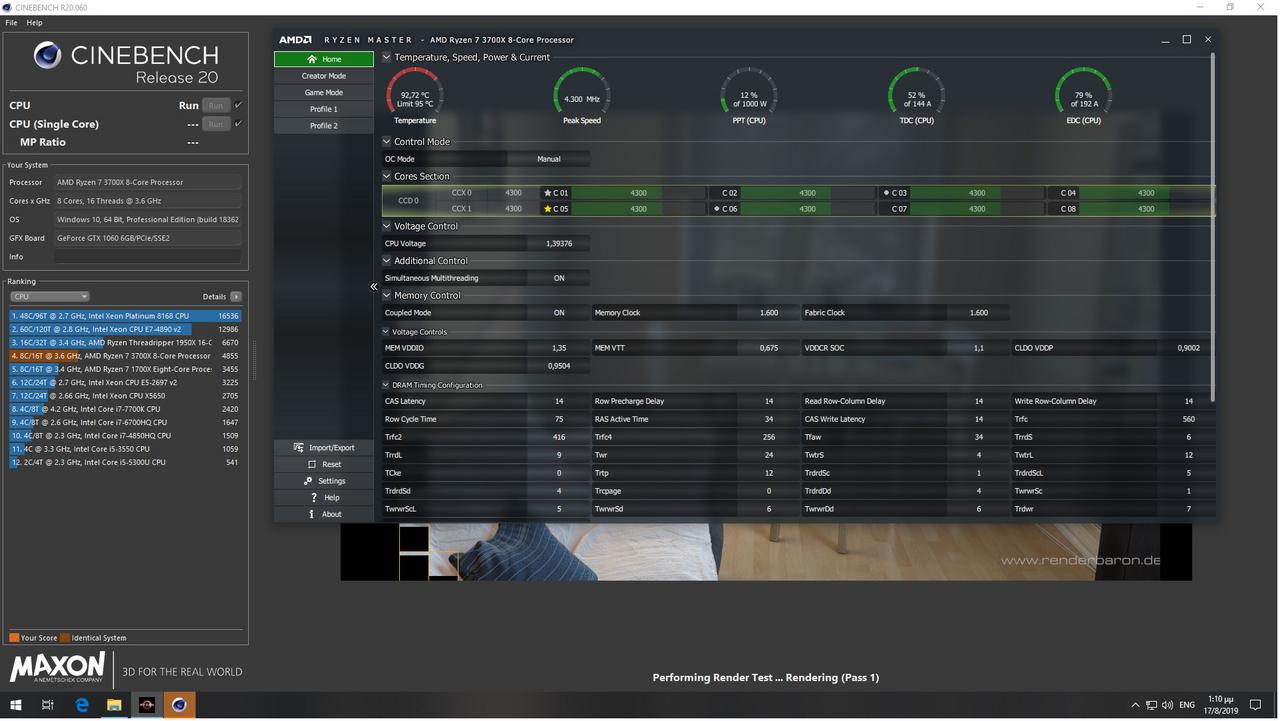Open the Ranking CPU dropdown in Cinebench
Screen dimensions: 1280x721
tap(50, 296)
